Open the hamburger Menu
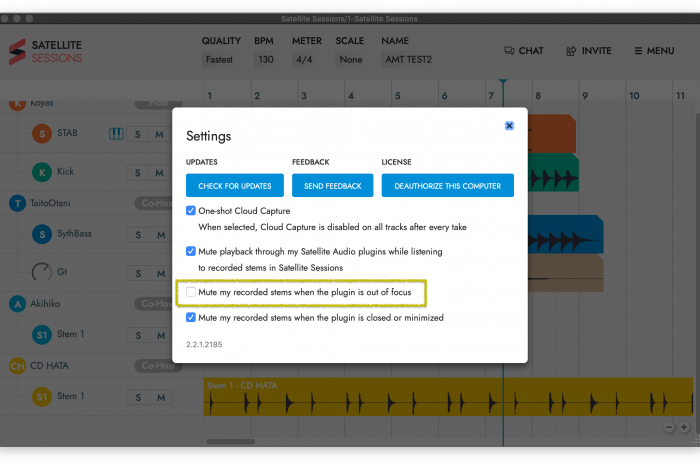This screenshot has height=465, width=700. click(654, 51)
